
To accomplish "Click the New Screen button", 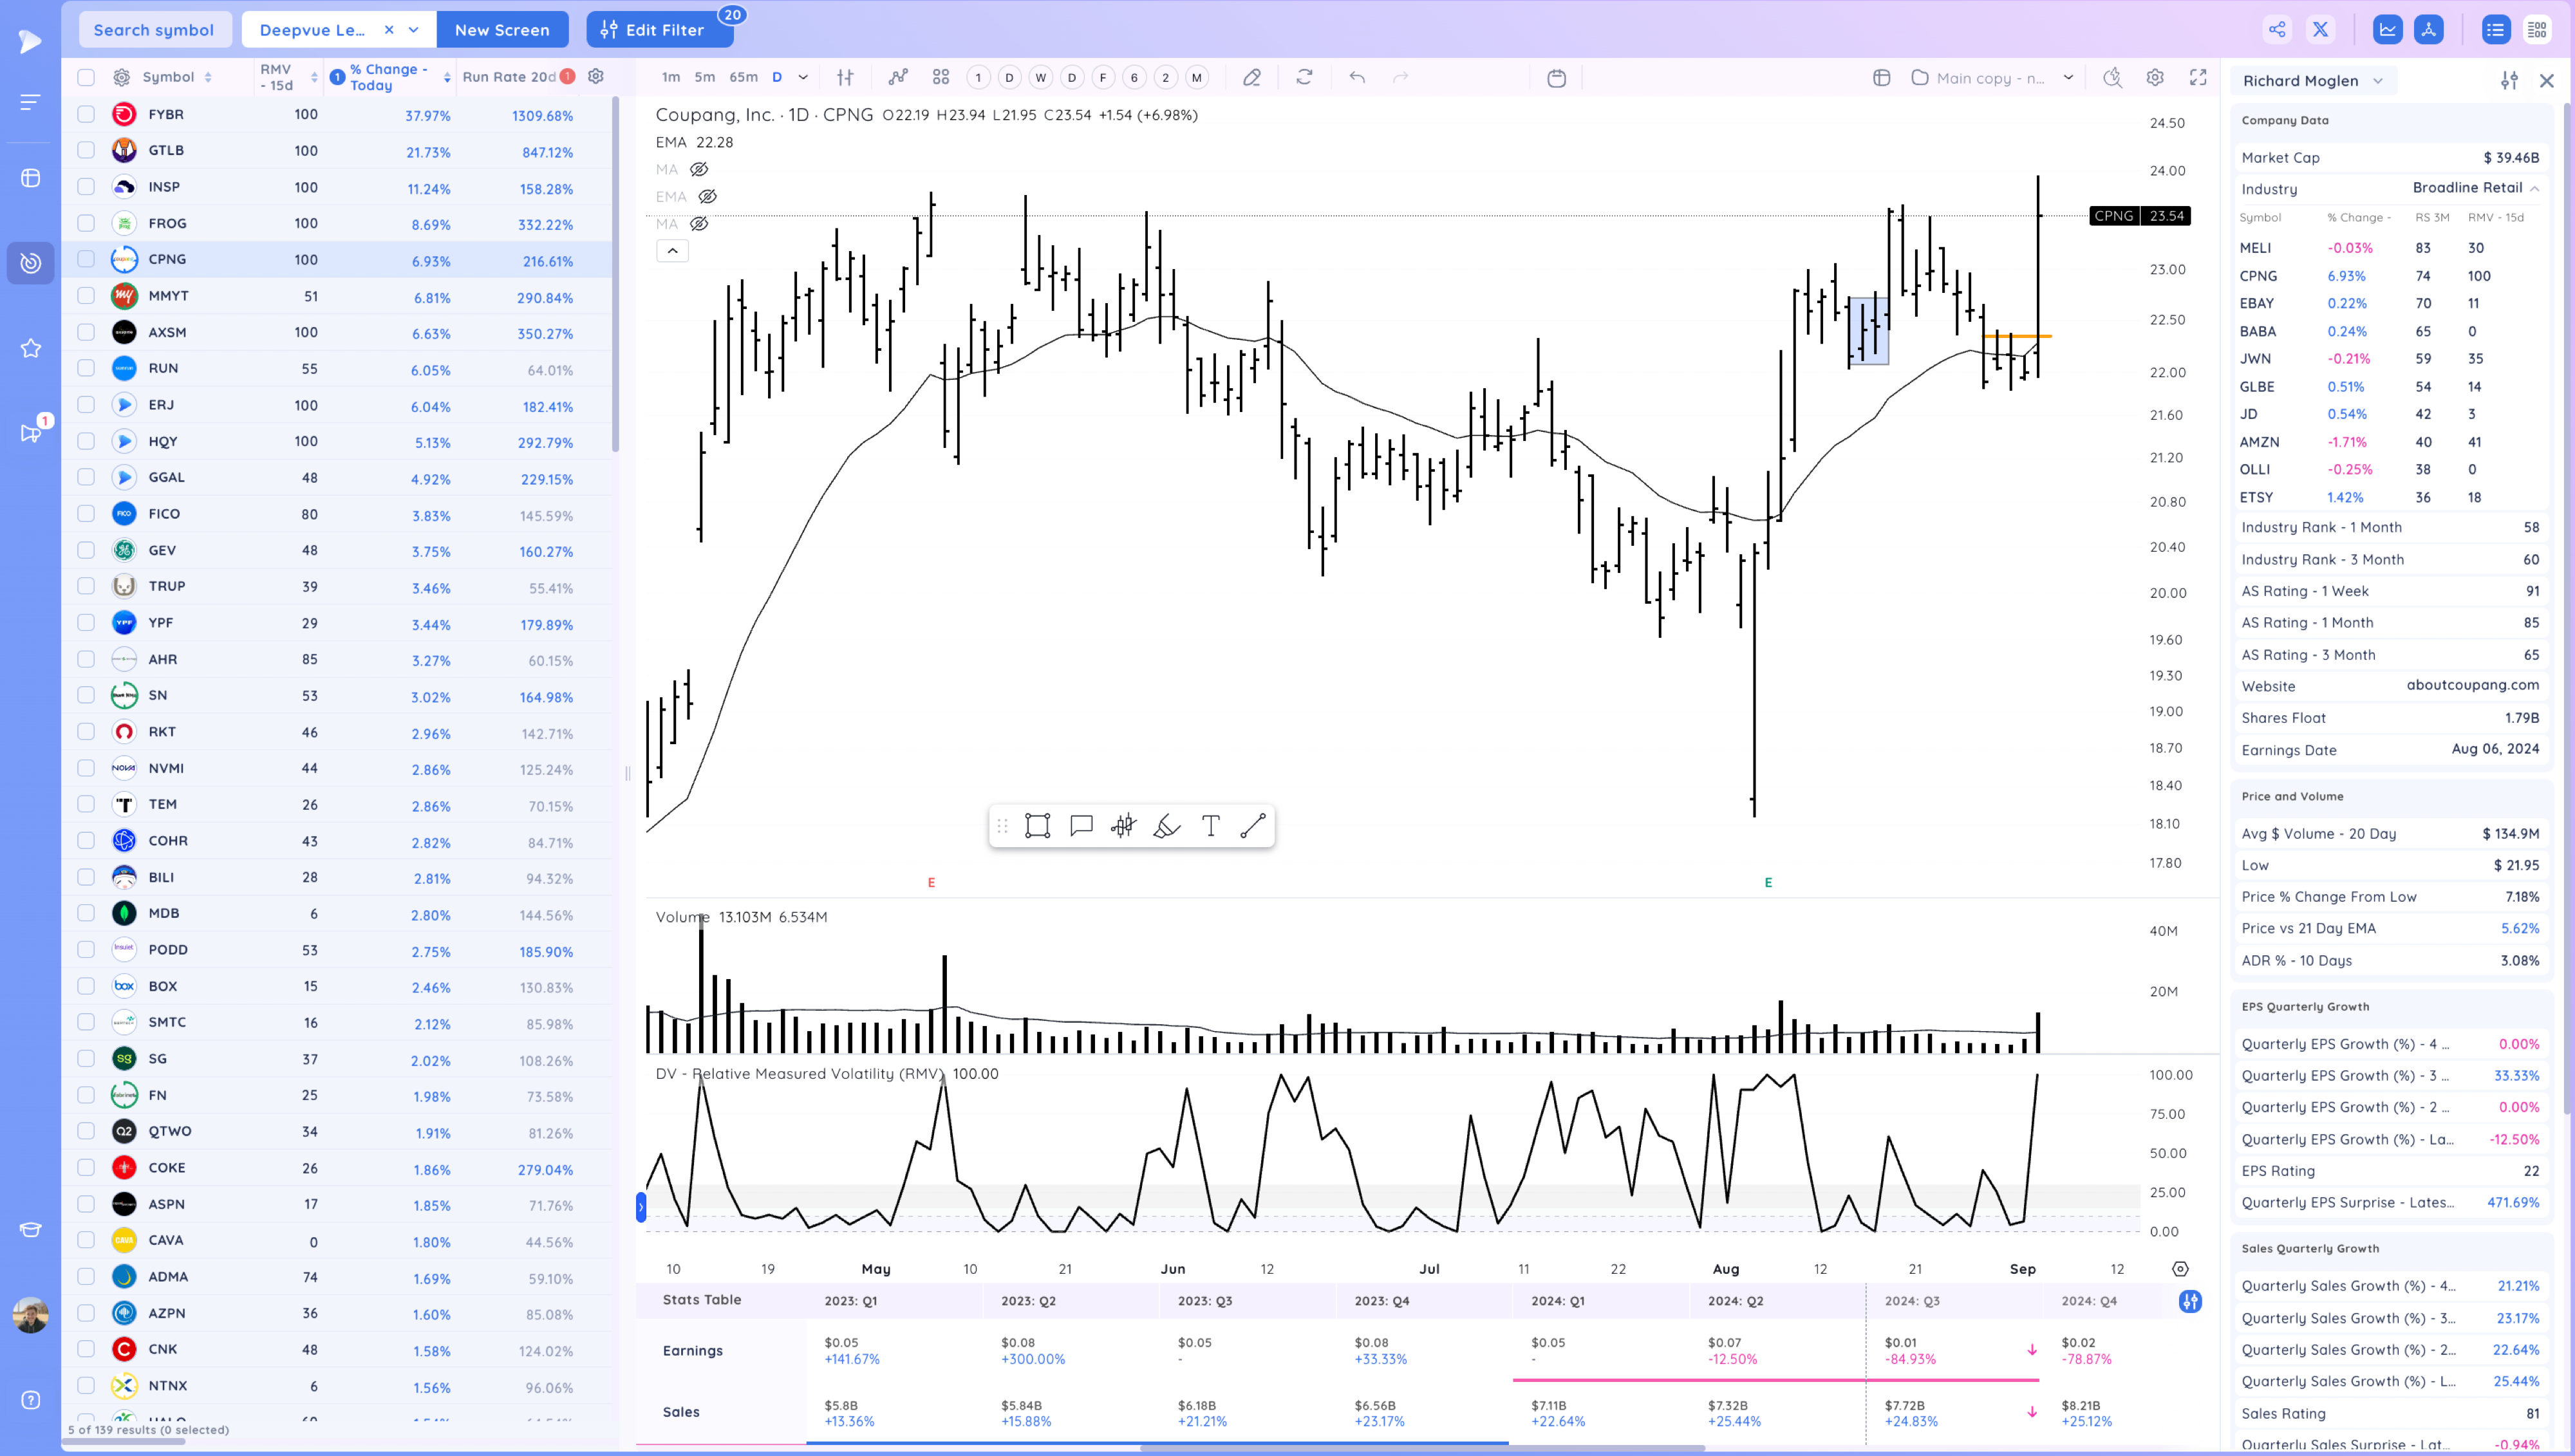I will pyautogui.click(x=503, y=29).
